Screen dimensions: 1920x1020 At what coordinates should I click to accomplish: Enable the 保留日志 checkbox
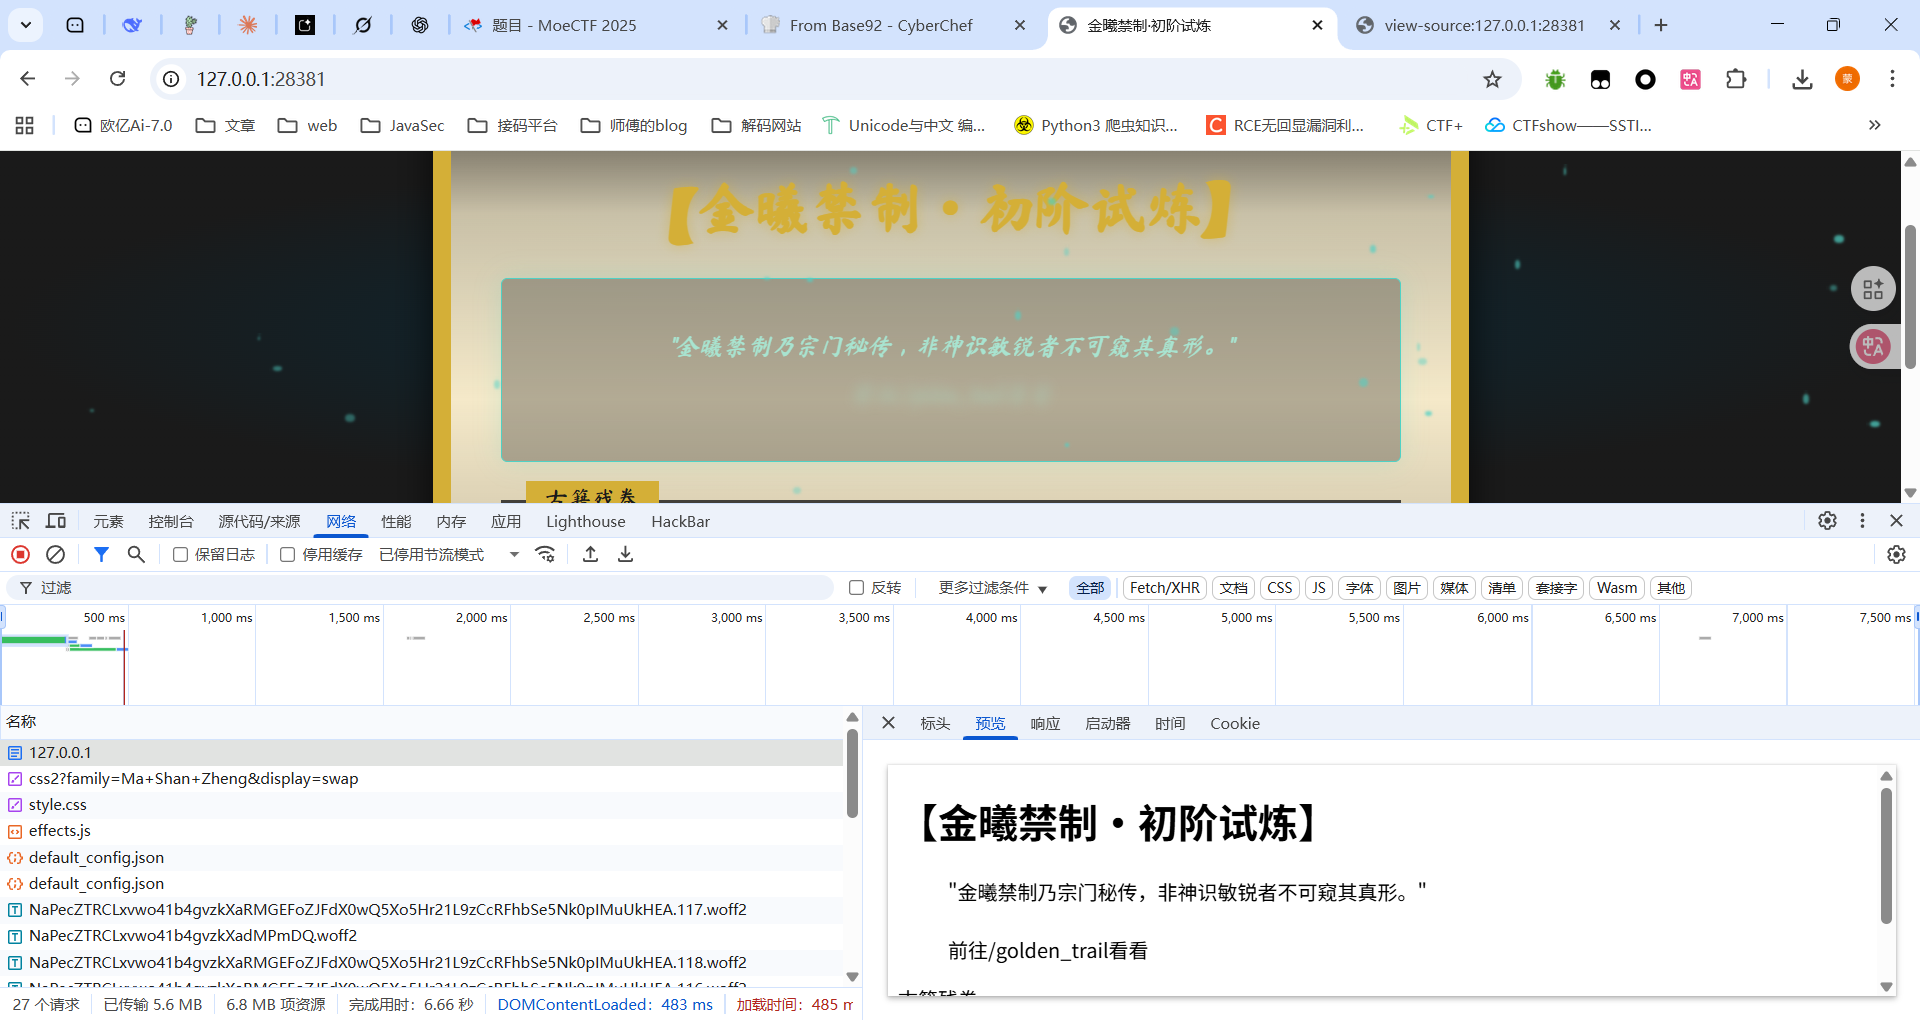tap(181, 555)
